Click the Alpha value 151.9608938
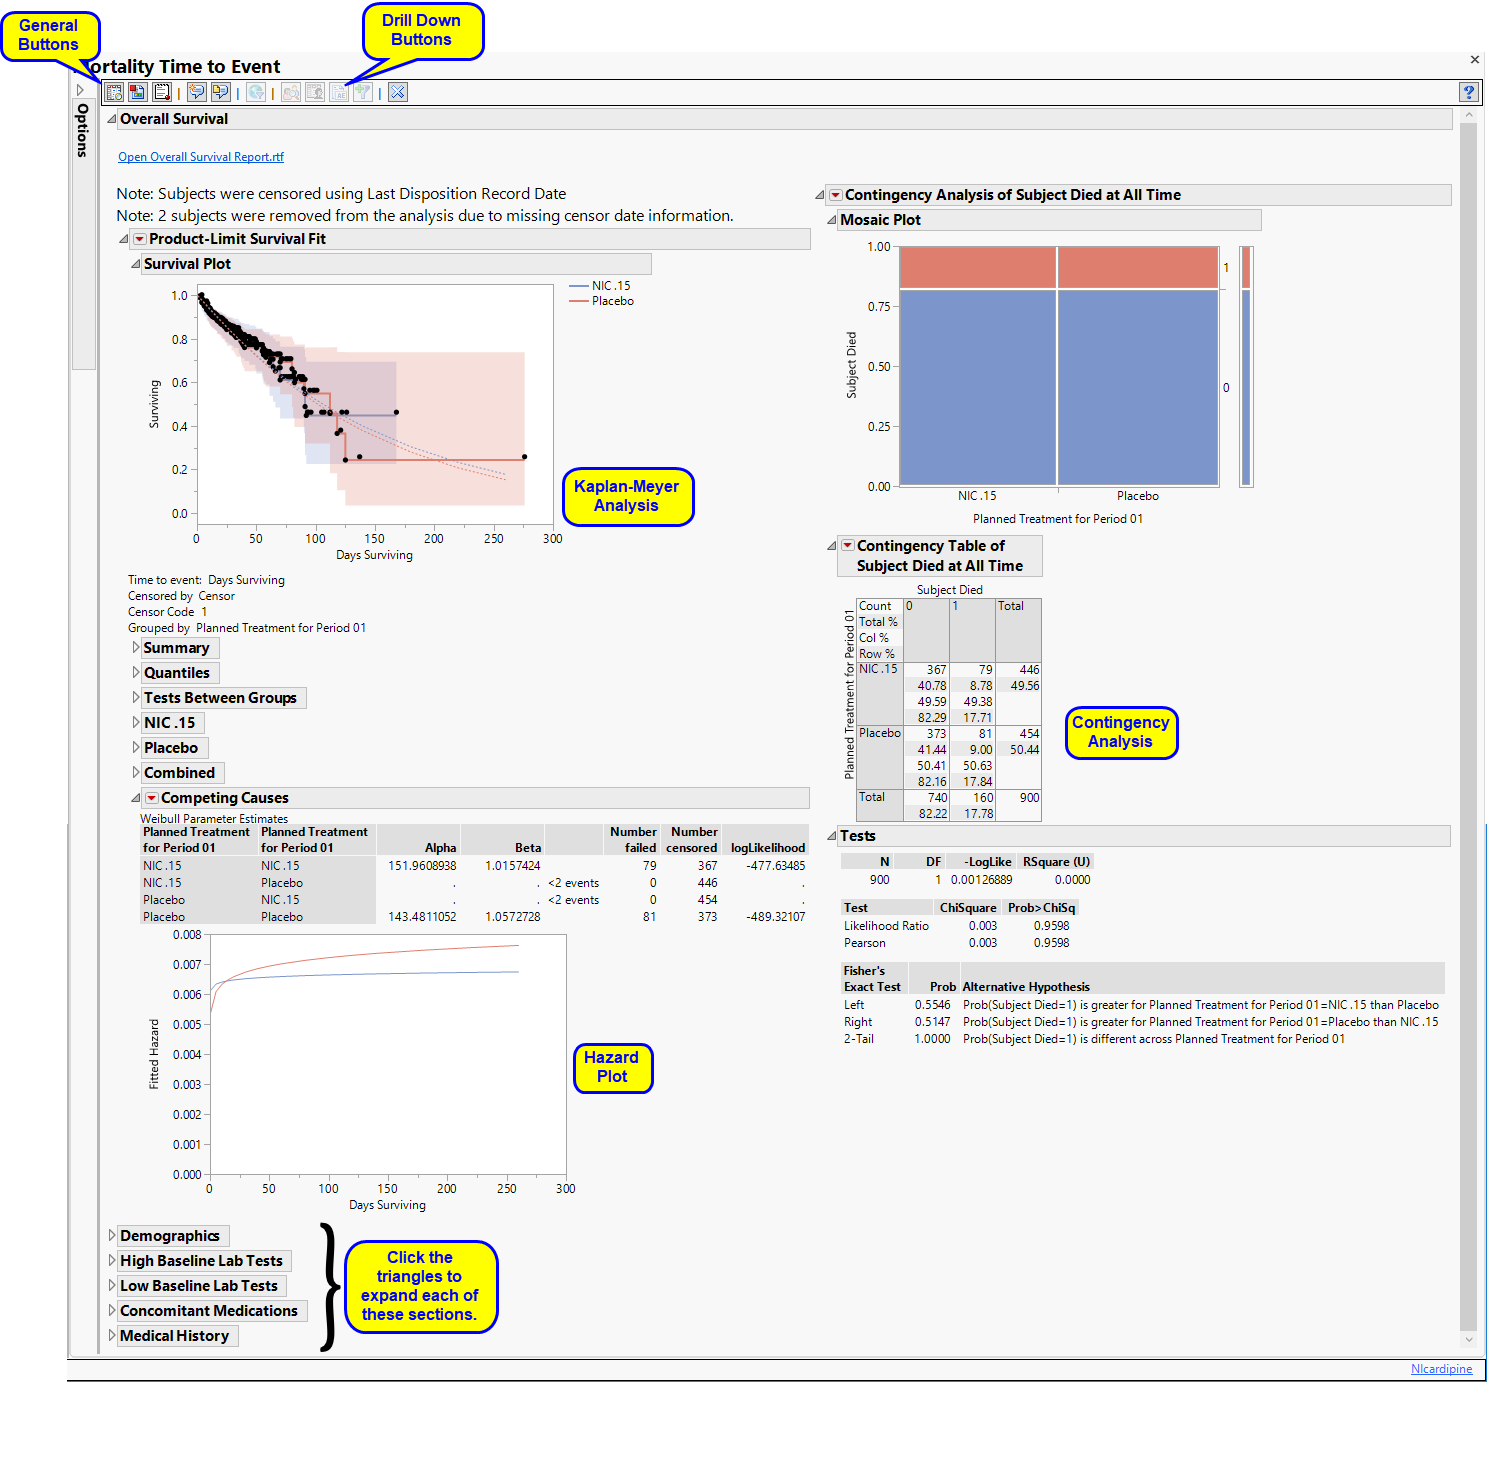Image resolution: width=1488 pixels, height=1465 pixels. pyautogui.click(x=422, y=866)
